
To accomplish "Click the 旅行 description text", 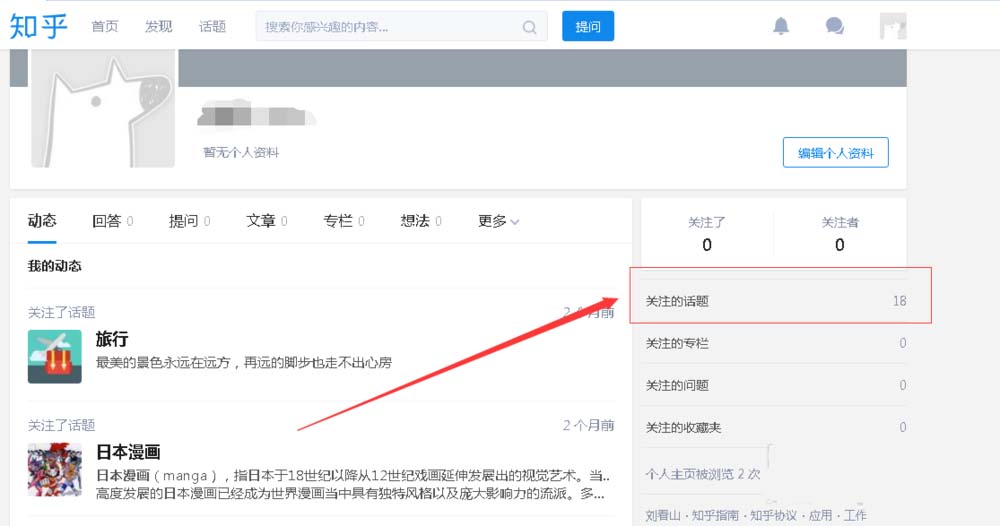I will coord(244,363).
